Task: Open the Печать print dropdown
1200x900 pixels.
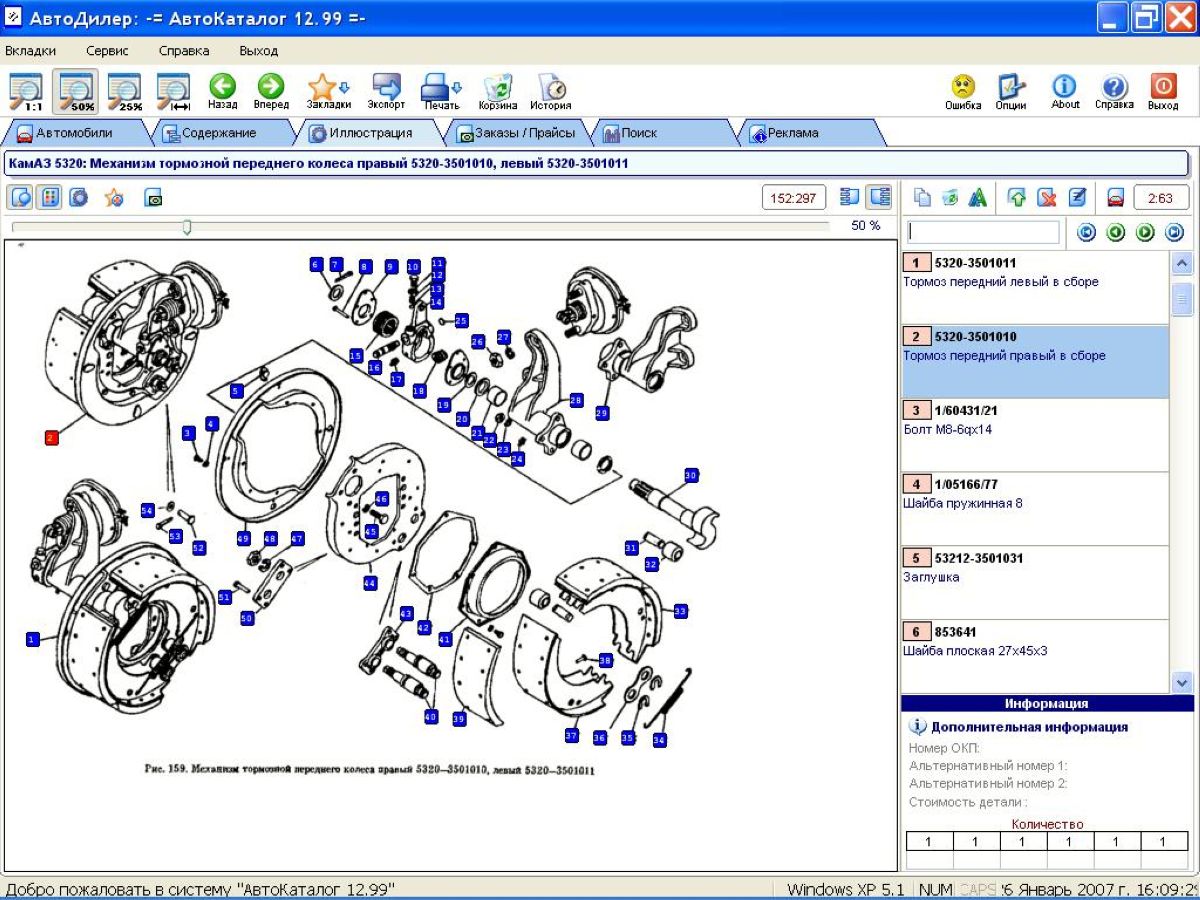Action: click(441, 91)
